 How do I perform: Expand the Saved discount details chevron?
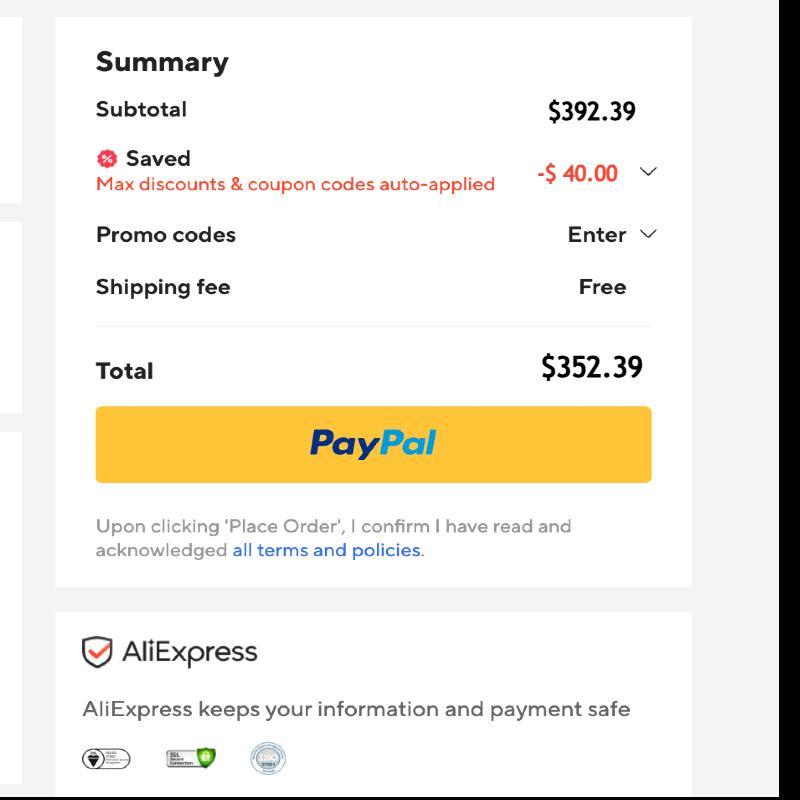(x=648, y=171)
